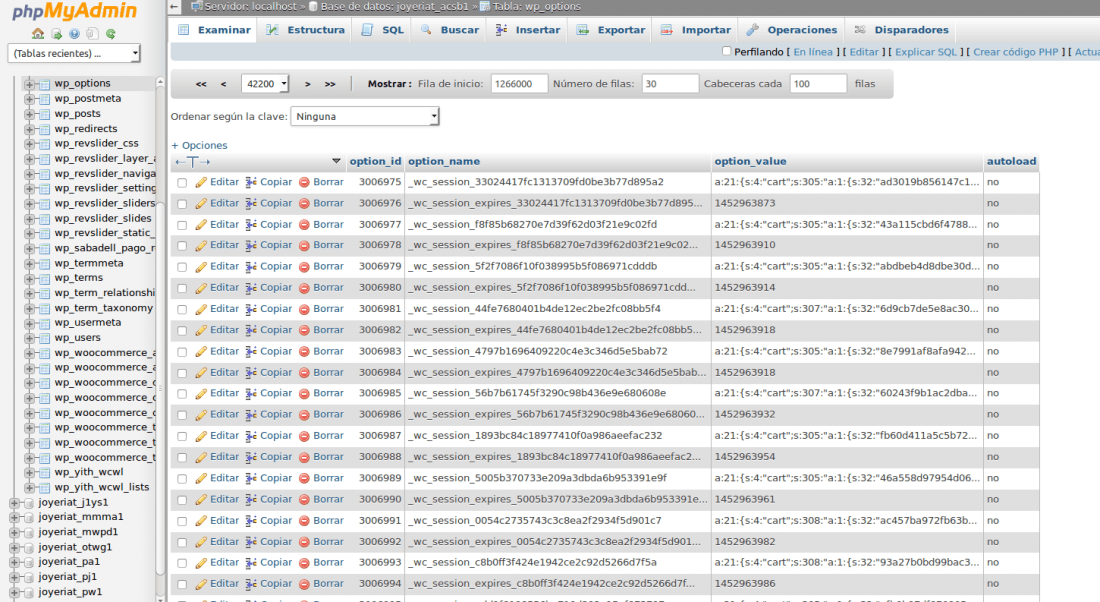Tick the checkbox for row 3006982
The height and width of the screenshot is (602, 1100).
[x=182, y=330]
